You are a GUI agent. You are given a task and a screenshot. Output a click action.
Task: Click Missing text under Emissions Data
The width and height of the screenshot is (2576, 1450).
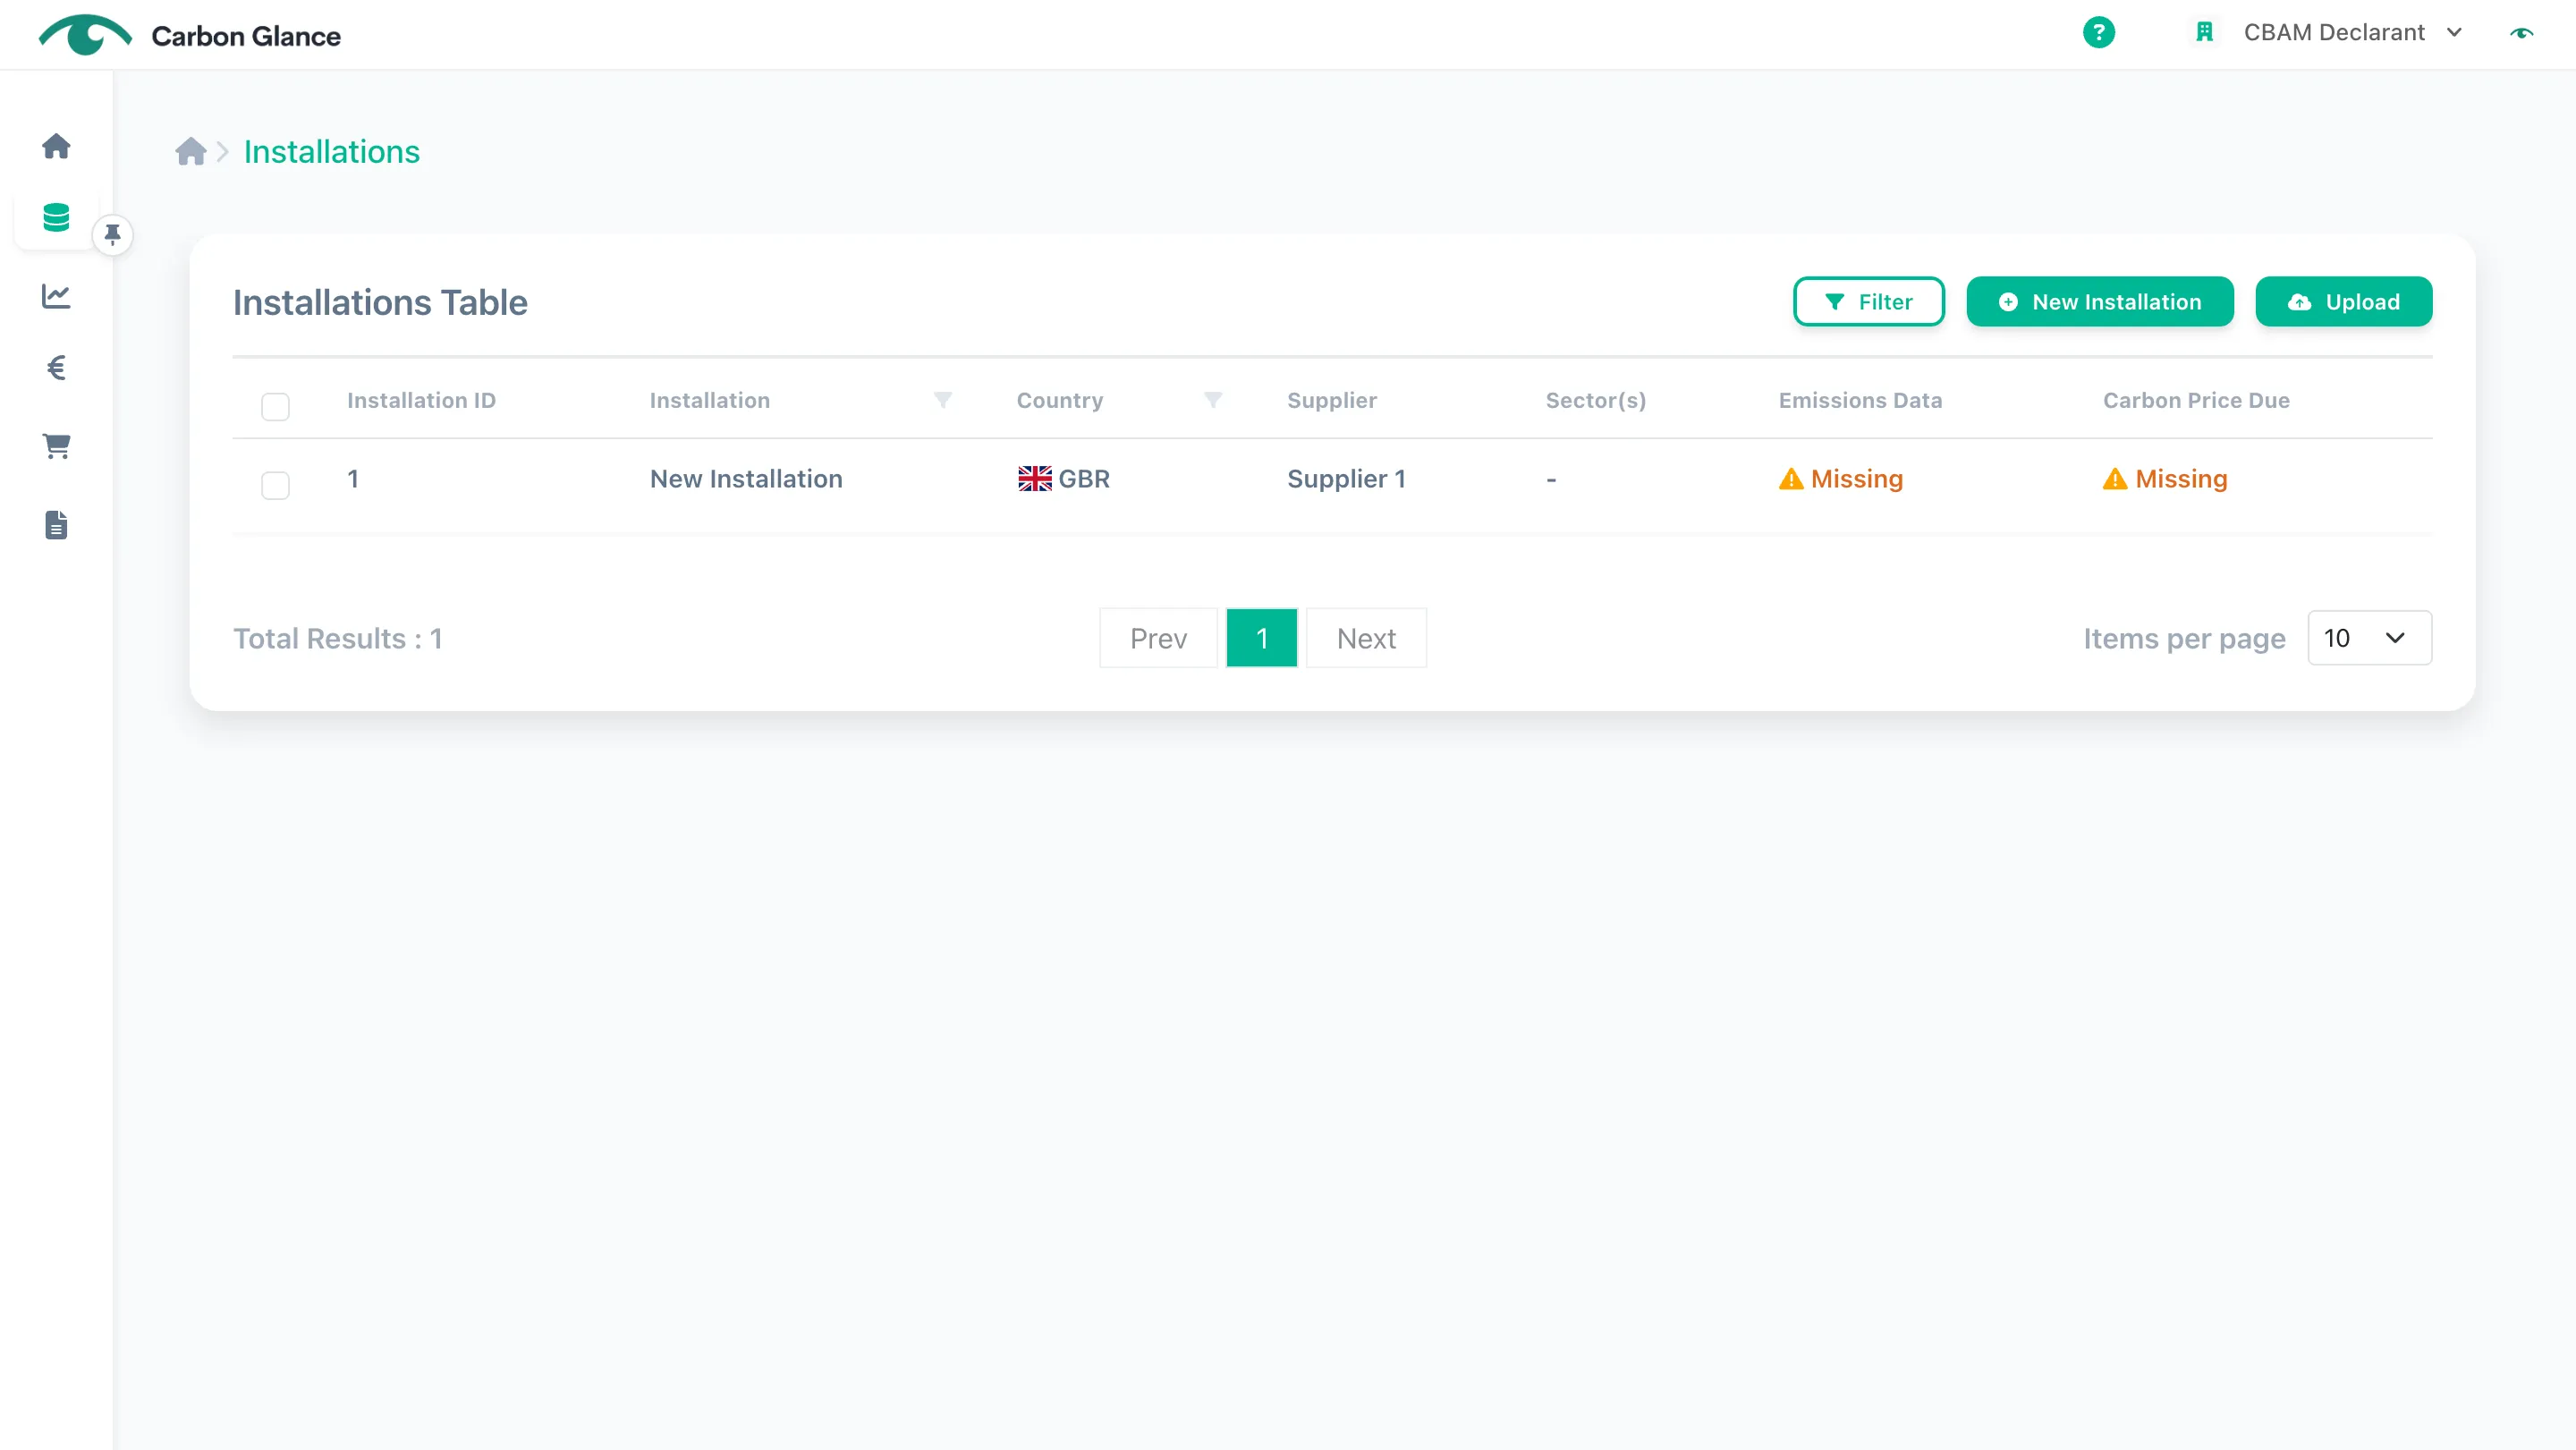pyautogui.click(x=1857, y=479)
